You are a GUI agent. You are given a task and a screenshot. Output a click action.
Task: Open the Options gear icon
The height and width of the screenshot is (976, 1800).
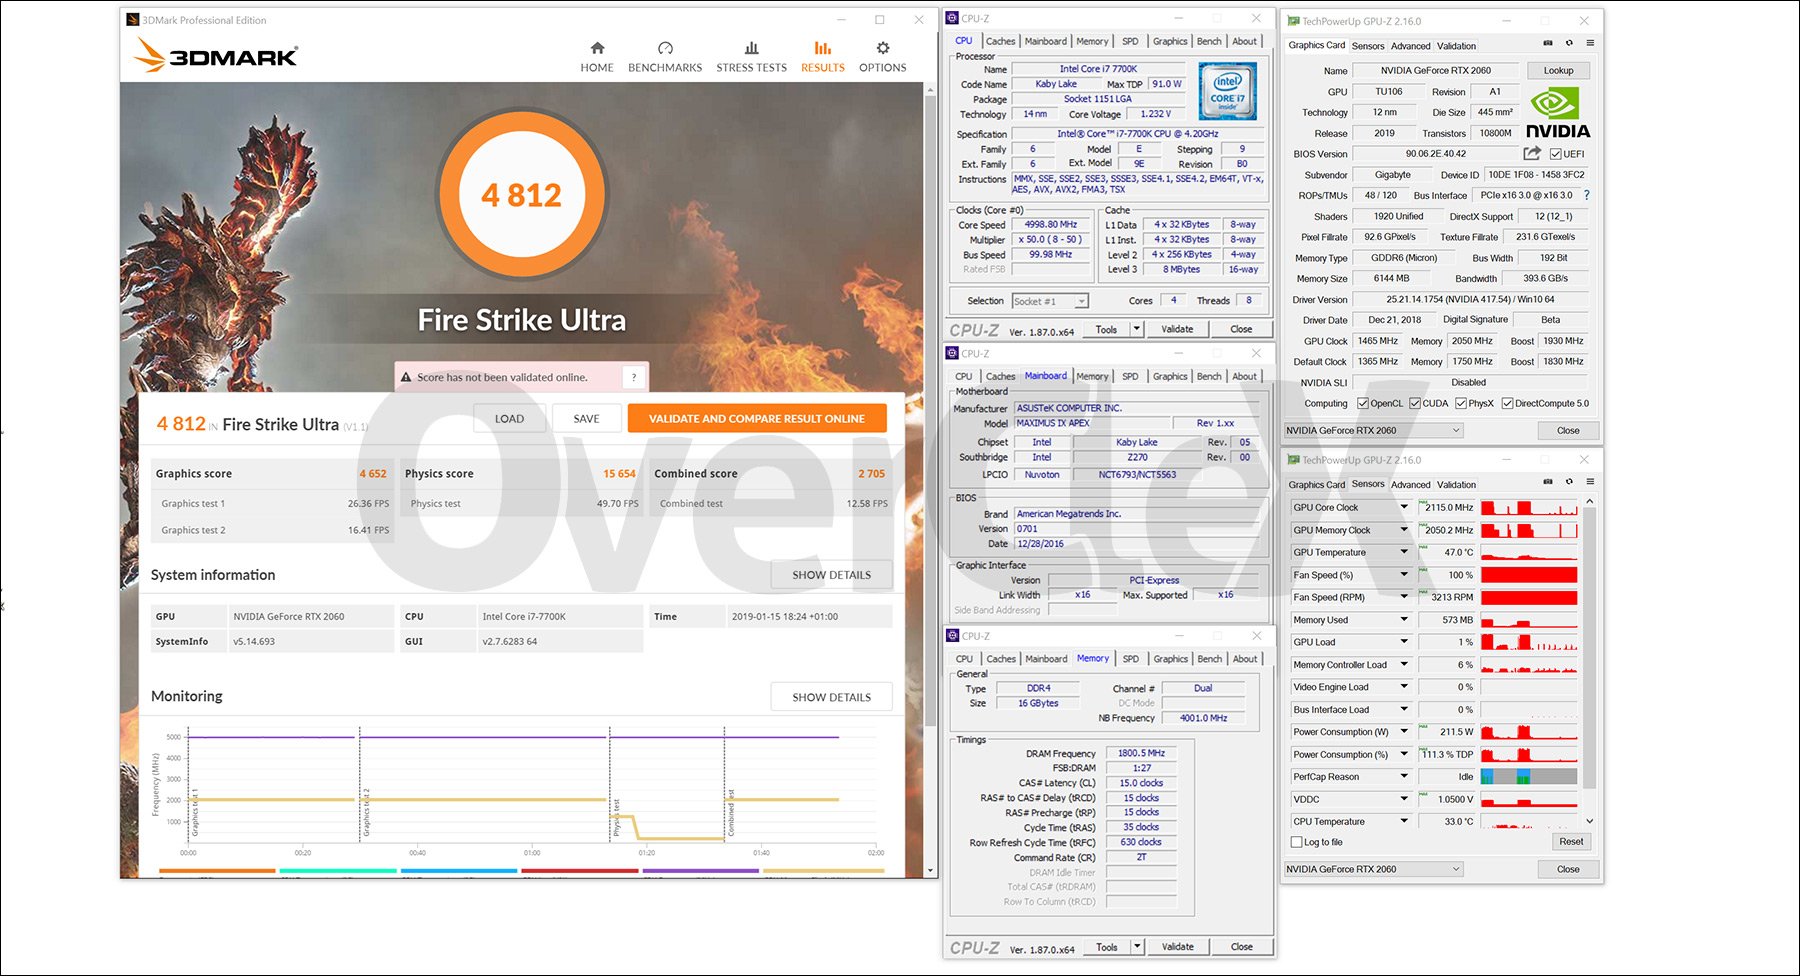click(882, 48)
